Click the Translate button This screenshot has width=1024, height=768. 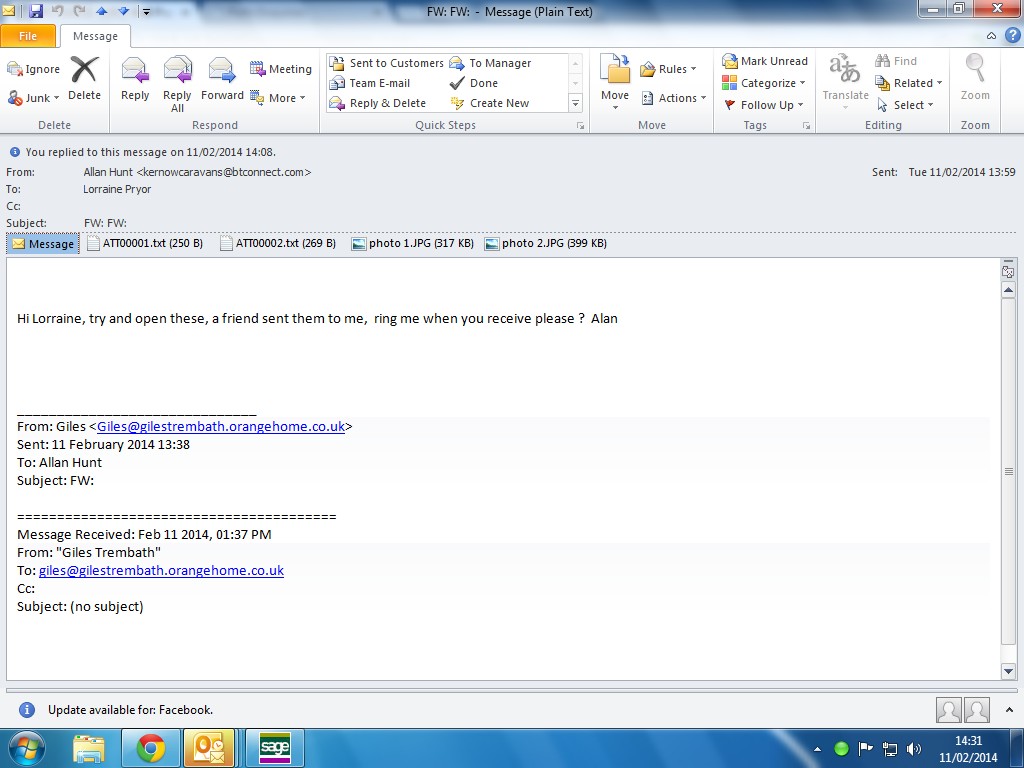pyautogui.click(x=846, y=80)
